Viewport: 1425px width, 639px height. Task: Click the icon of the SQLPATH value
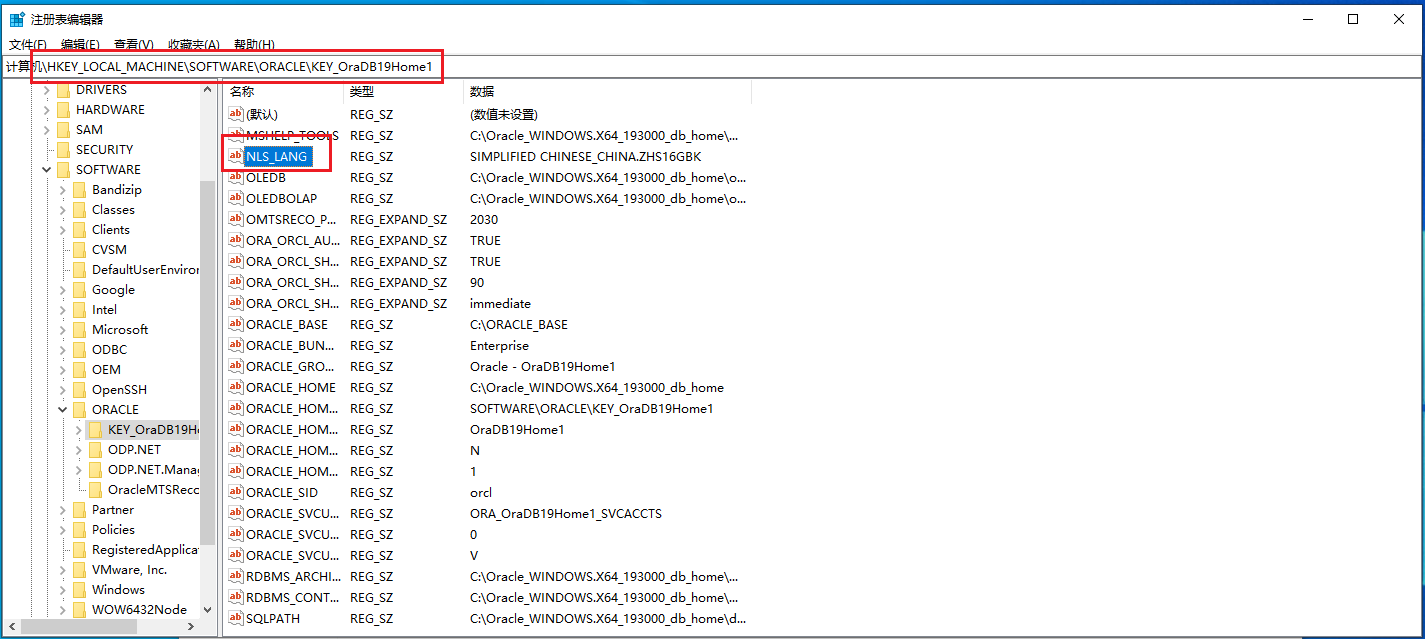pos(236,618)
